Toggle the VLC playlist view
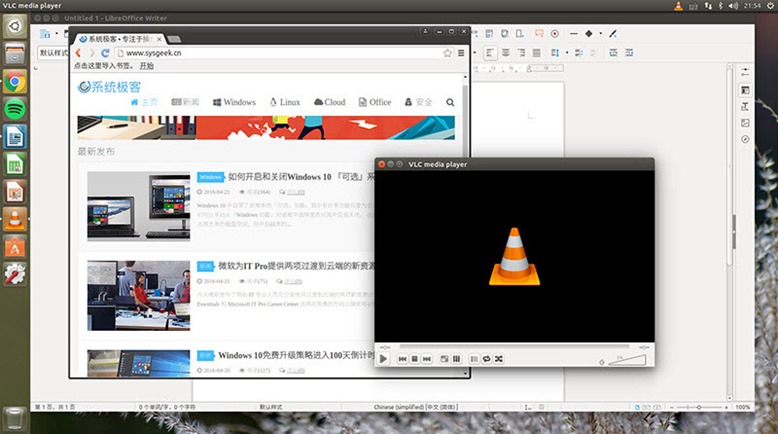The image size is (778, 434). (x=474, y=358)
